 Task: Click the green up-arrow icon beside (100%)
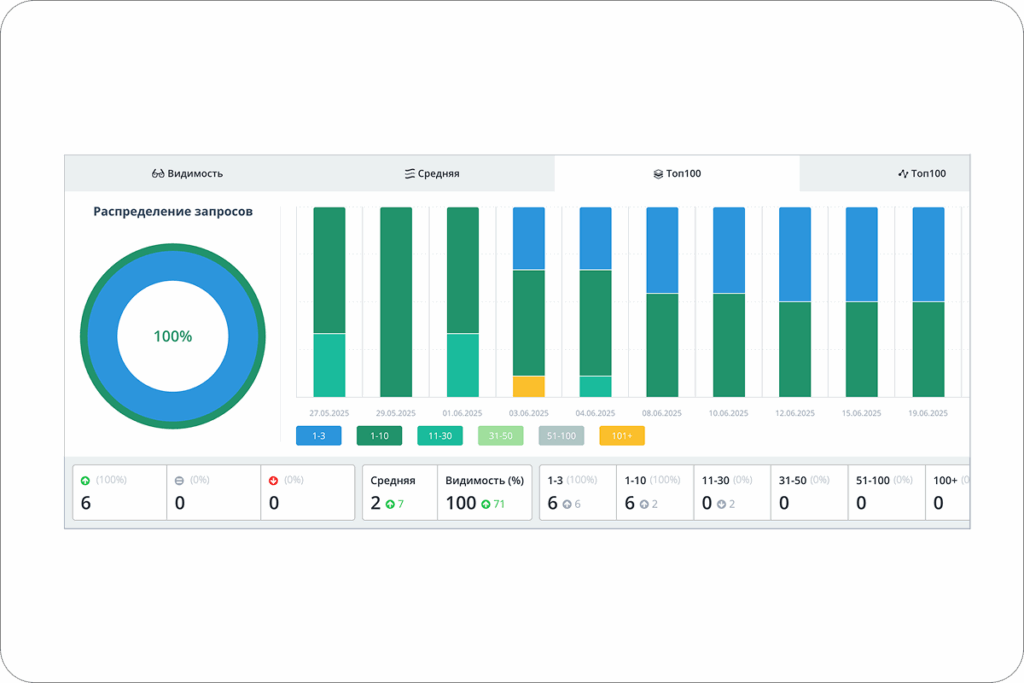(85, 481)
